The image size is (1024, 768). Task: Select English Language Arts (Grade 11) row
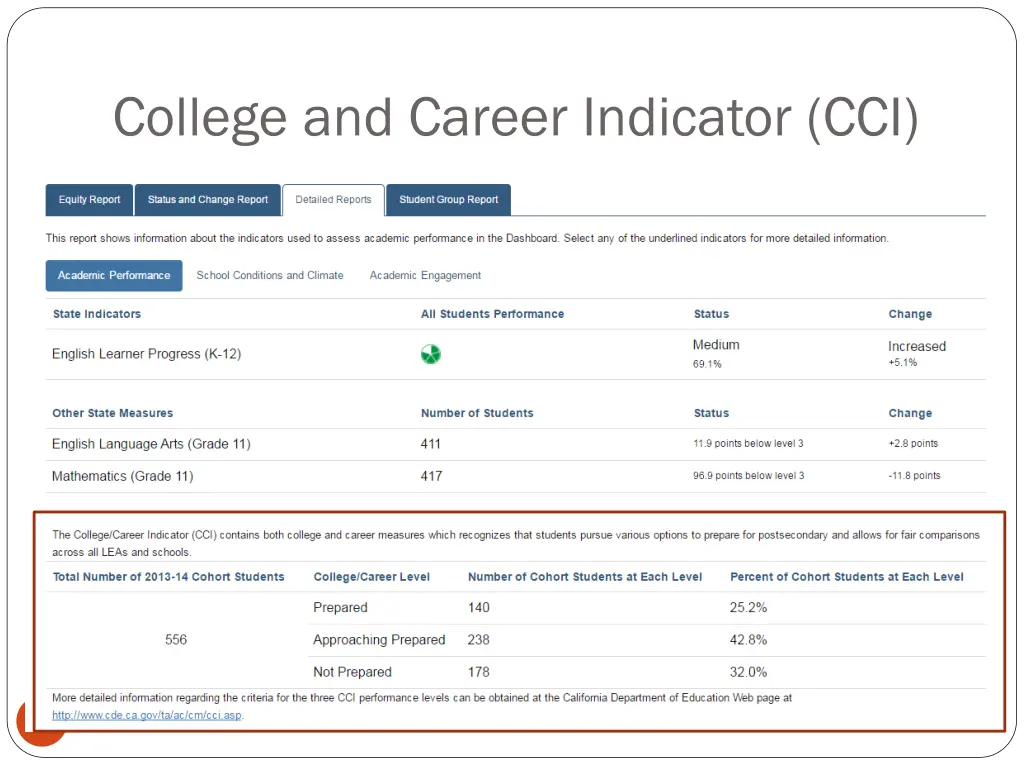click(151, 444)
